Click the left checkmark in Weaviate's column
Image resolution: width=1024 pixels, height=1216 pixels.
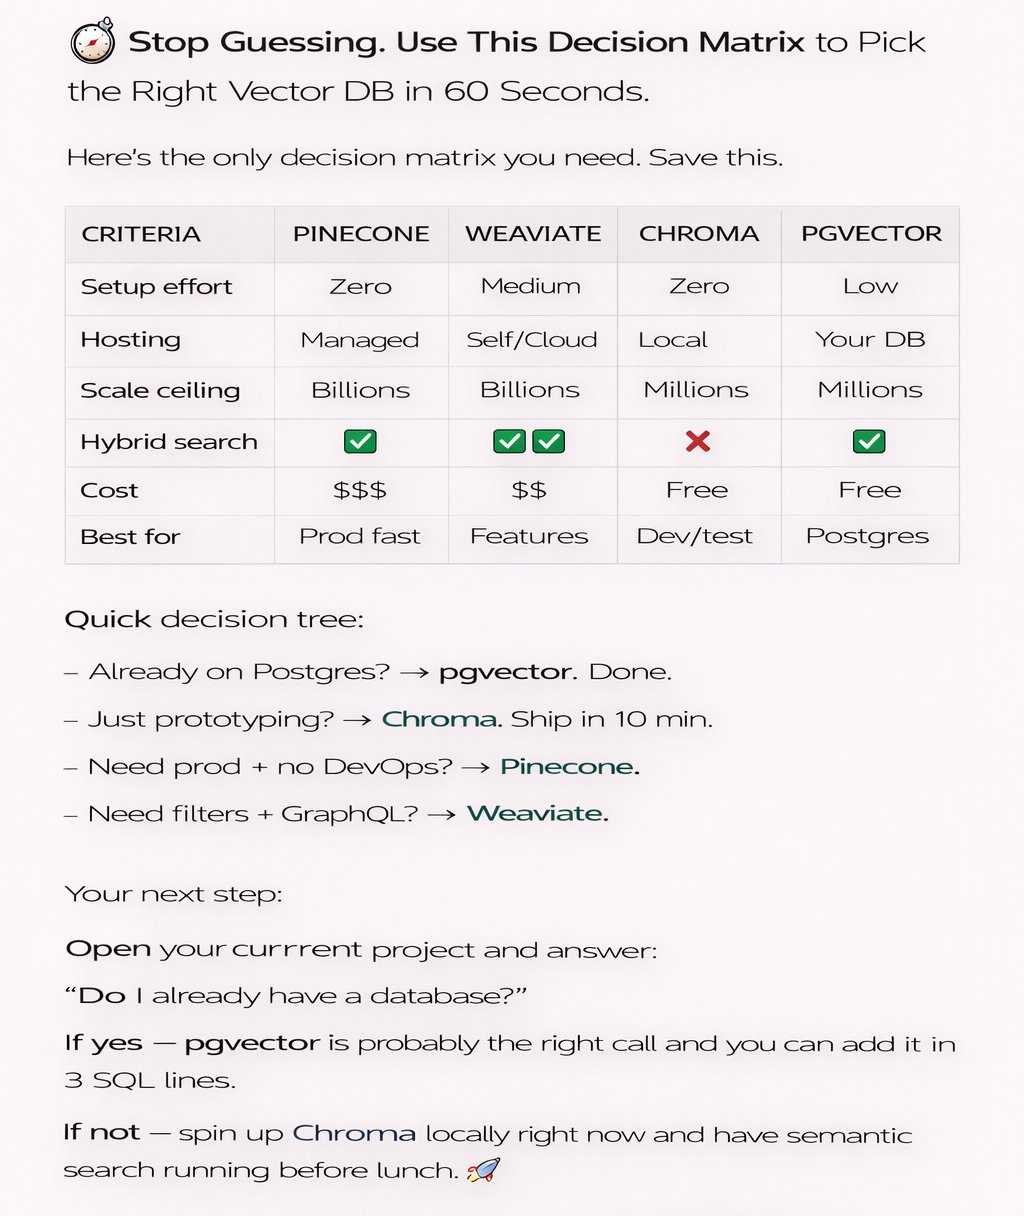pyautogui.click(x=510, y=441)
